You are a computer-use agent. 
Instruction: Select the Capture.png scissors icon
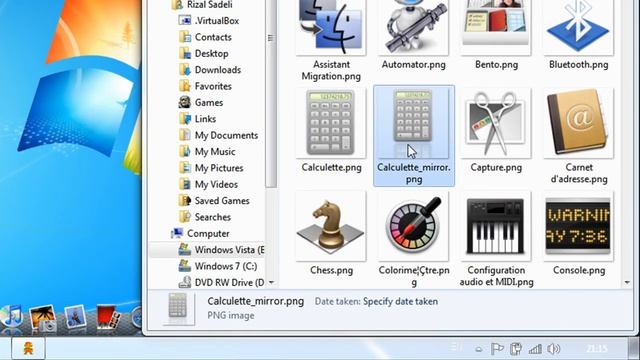click(496, 123)
